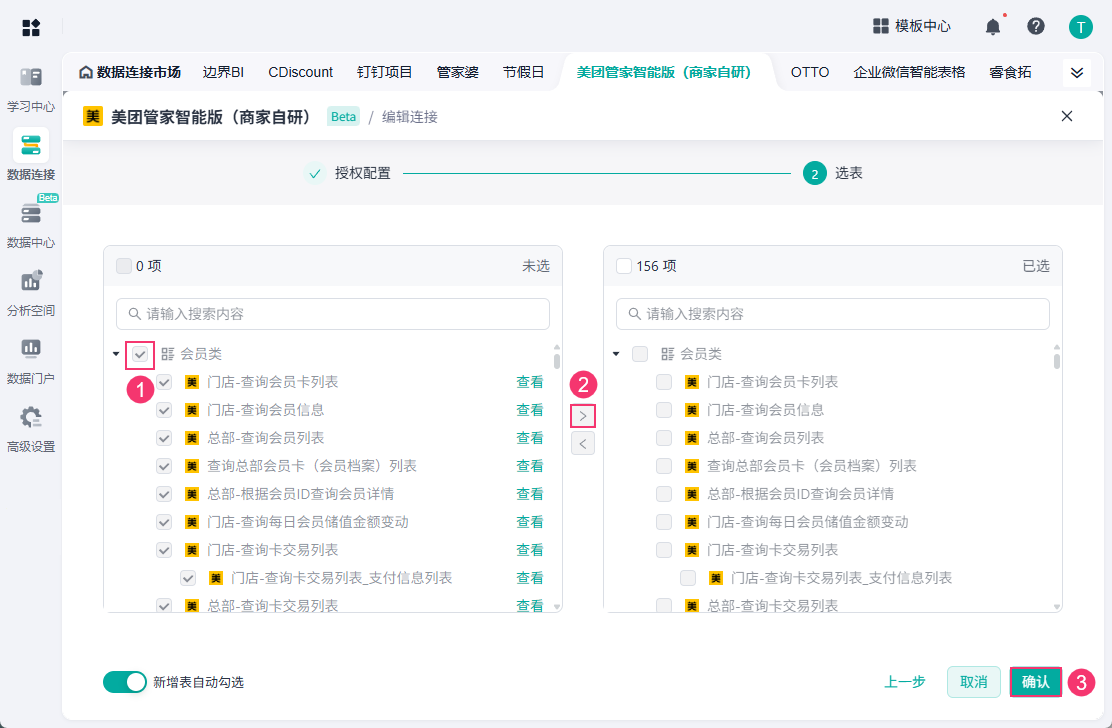Screen dimensions: 1112x728
Task: Click 查看 for 门店-查询会员卡列表
Action: 530,382
